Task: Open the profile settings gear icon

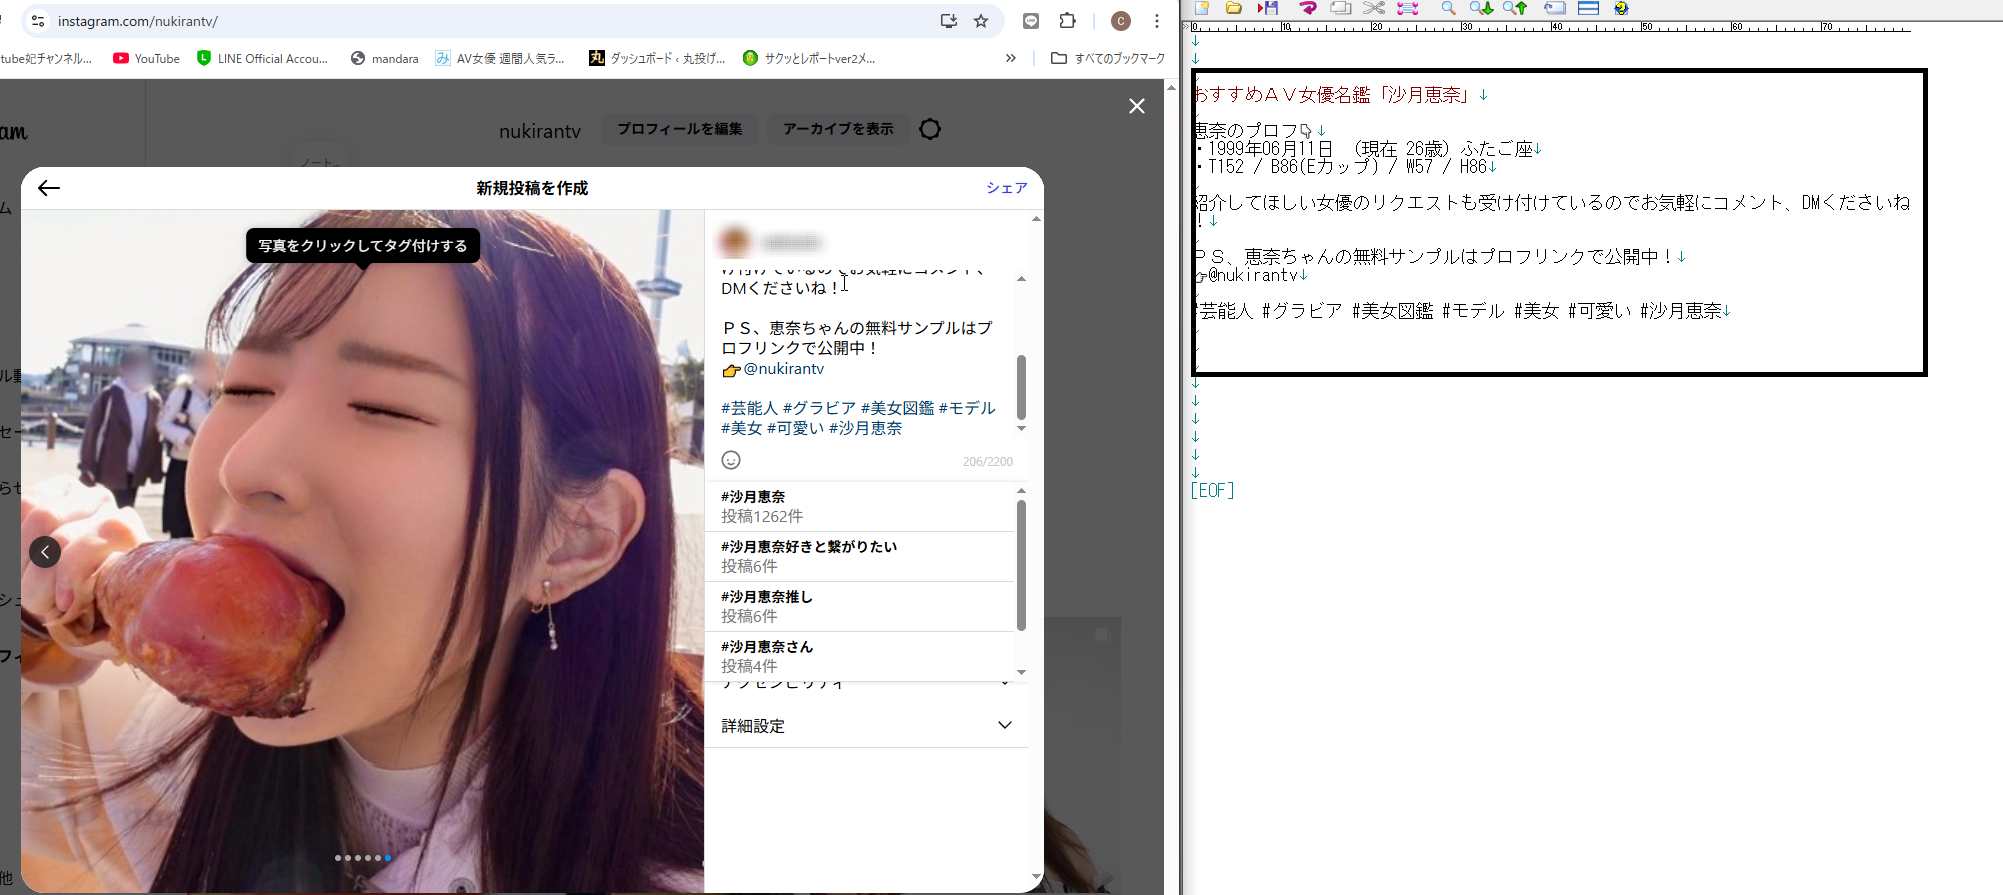Action: [930, 129]
